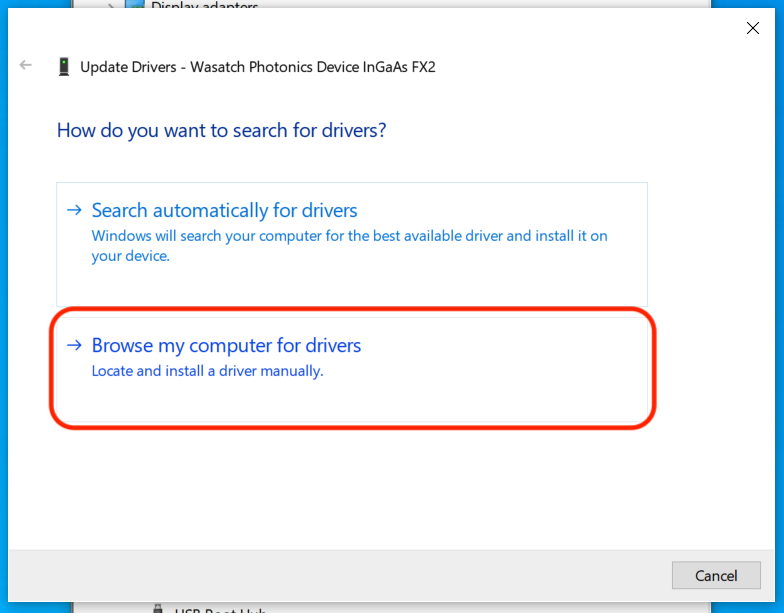Expand the Display adapters tree node chevron
Image resolution: width=784 pixels, height=613 pixels.
(112, 6)
